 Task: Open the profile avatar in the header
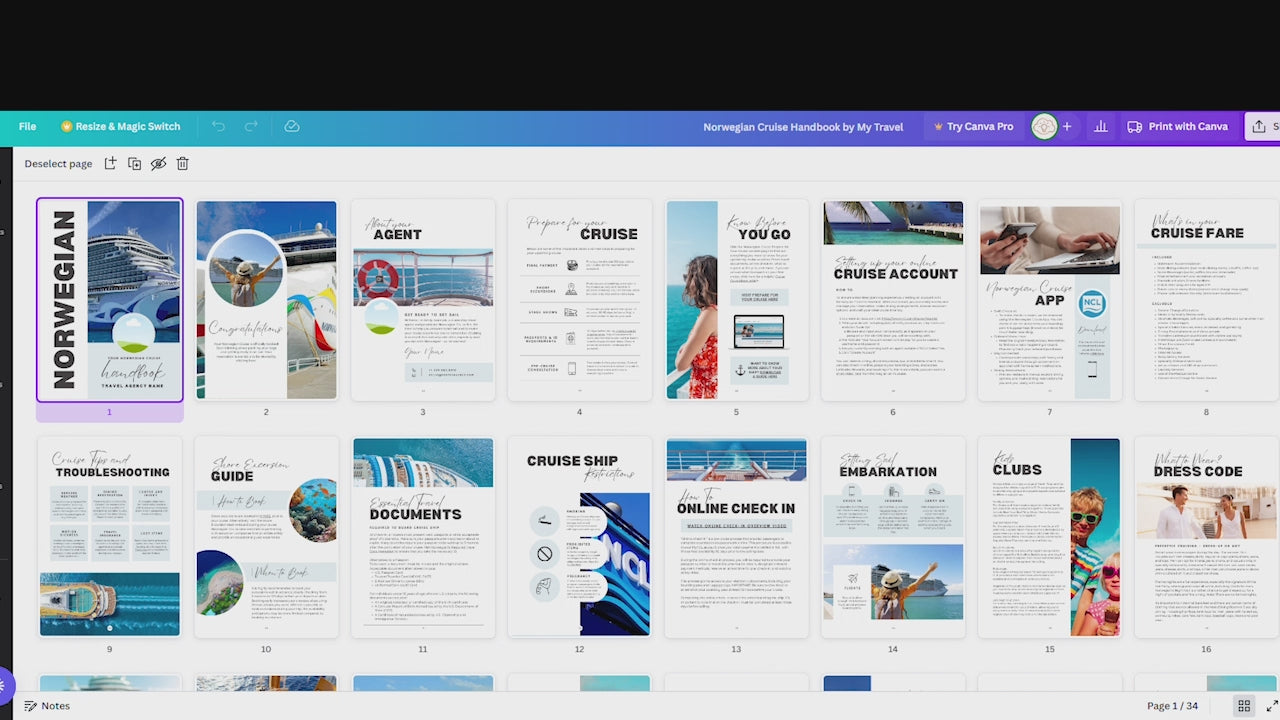point(1044,127)
